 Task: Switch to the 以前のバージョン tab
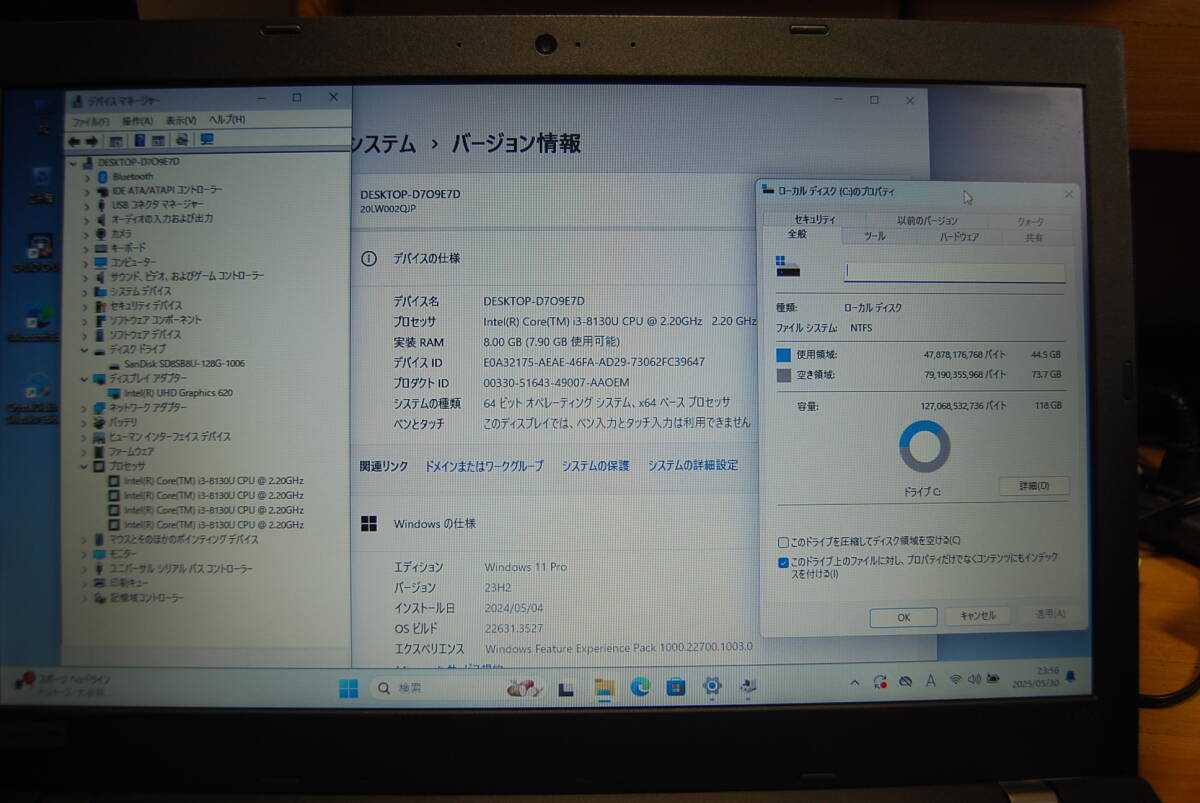click(927, 220)
